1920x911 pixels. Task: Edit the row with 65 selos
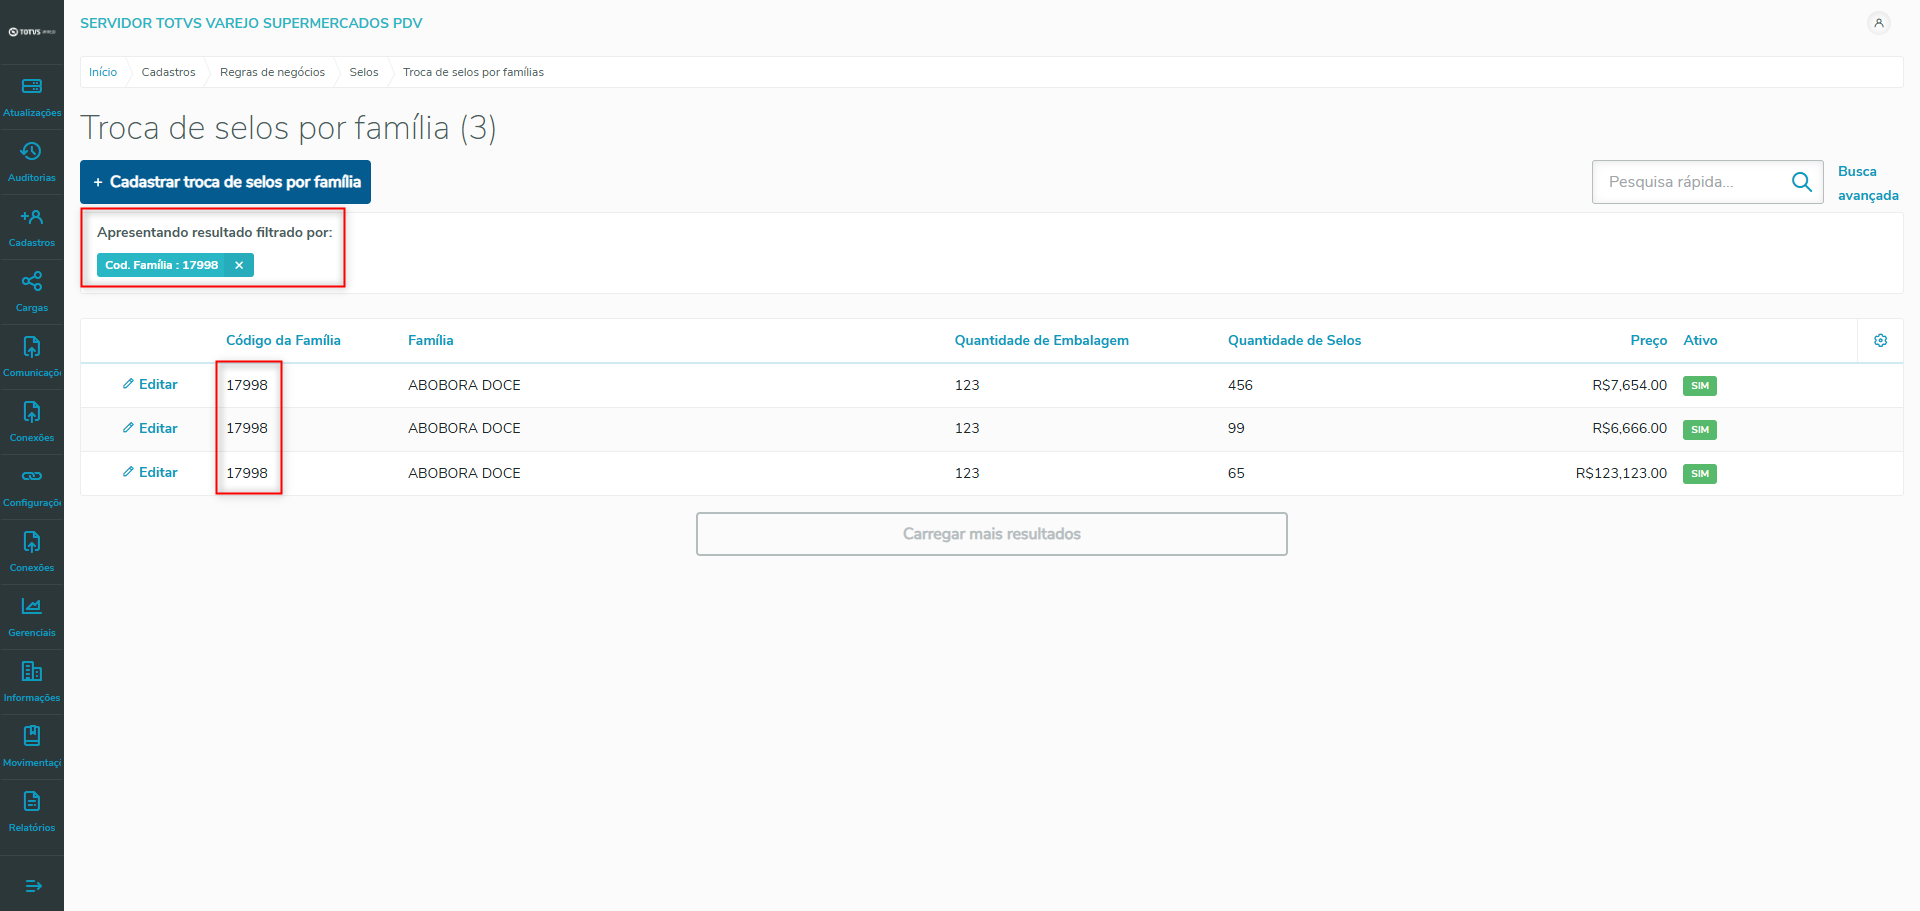pyautogui.click(x=150, y=472)
